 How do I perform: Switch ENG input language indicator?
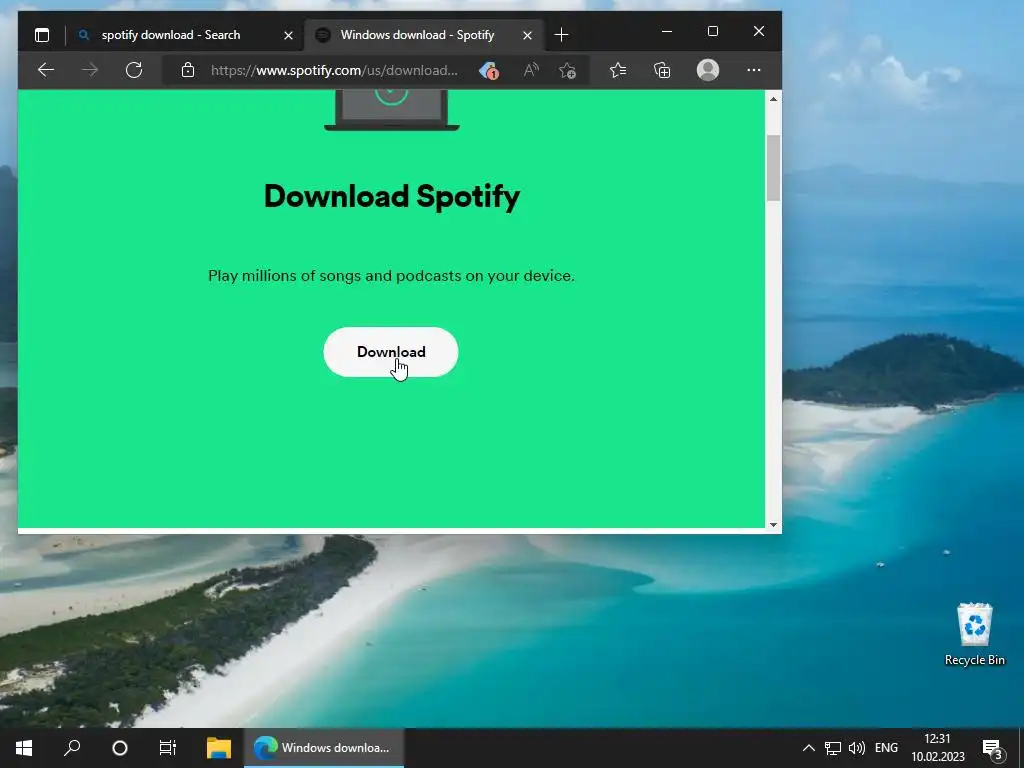[x=886, y=748]
